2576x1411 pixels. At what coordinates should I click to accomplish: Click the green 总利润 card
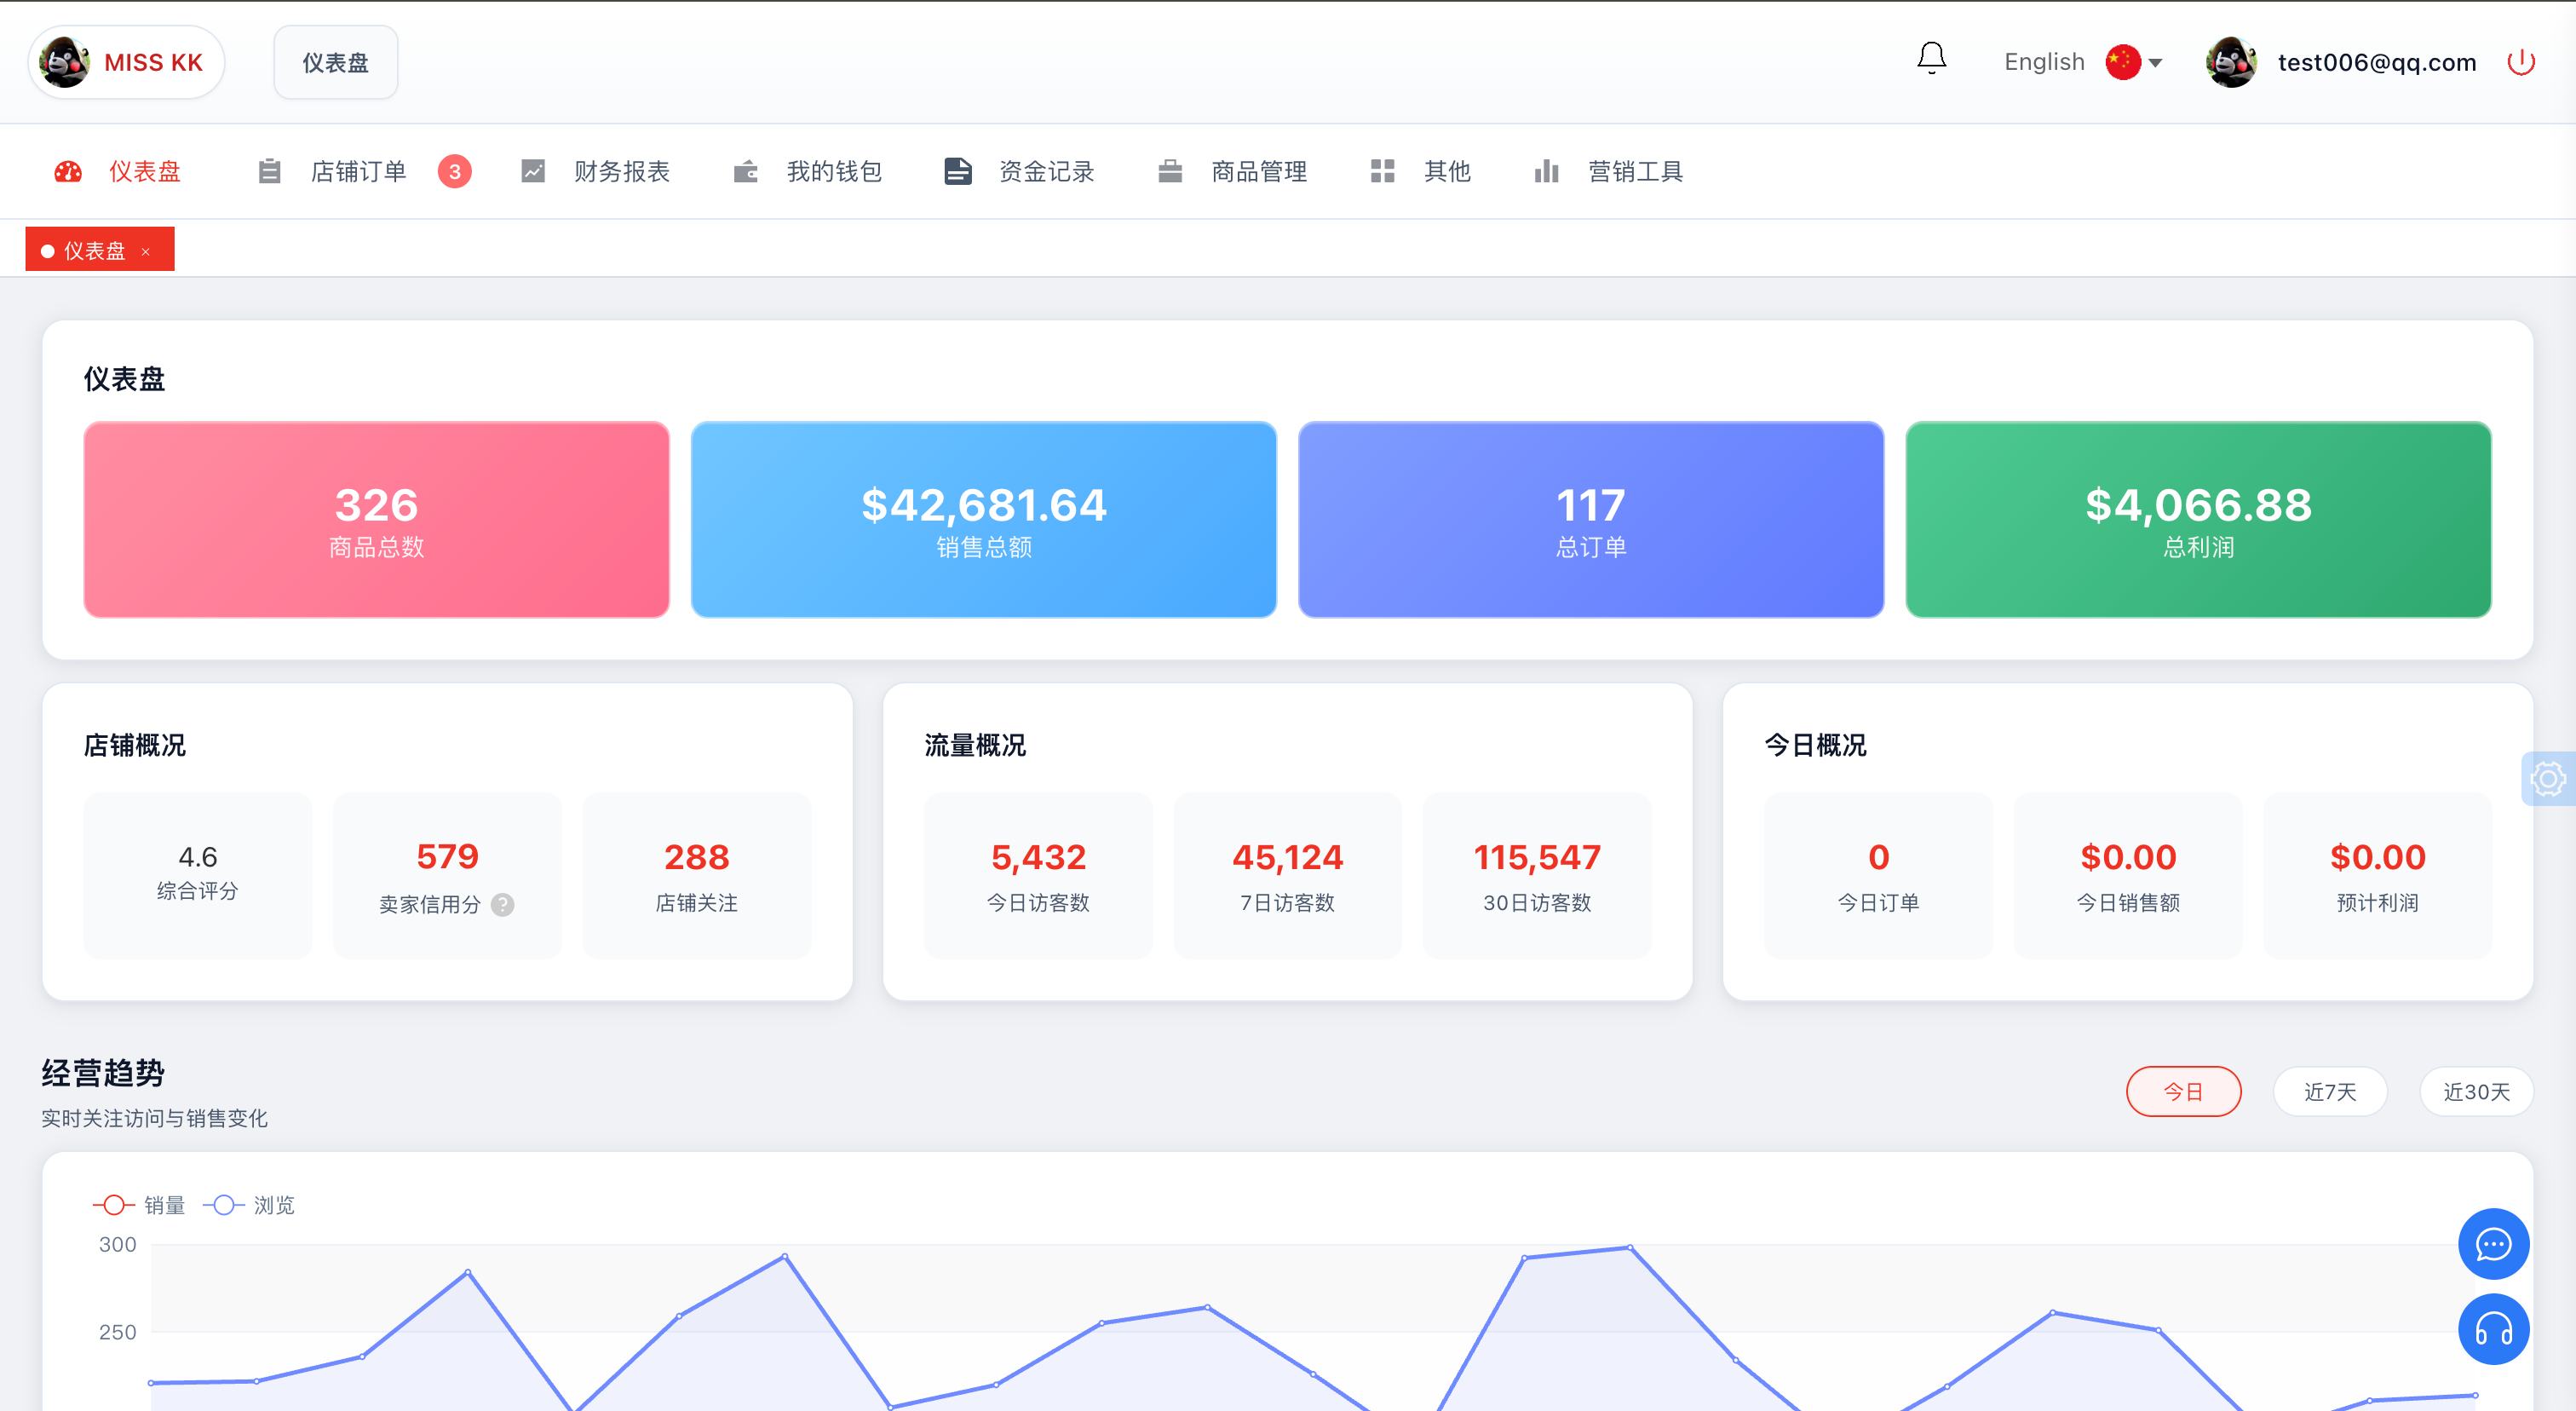pos(2198,519)
